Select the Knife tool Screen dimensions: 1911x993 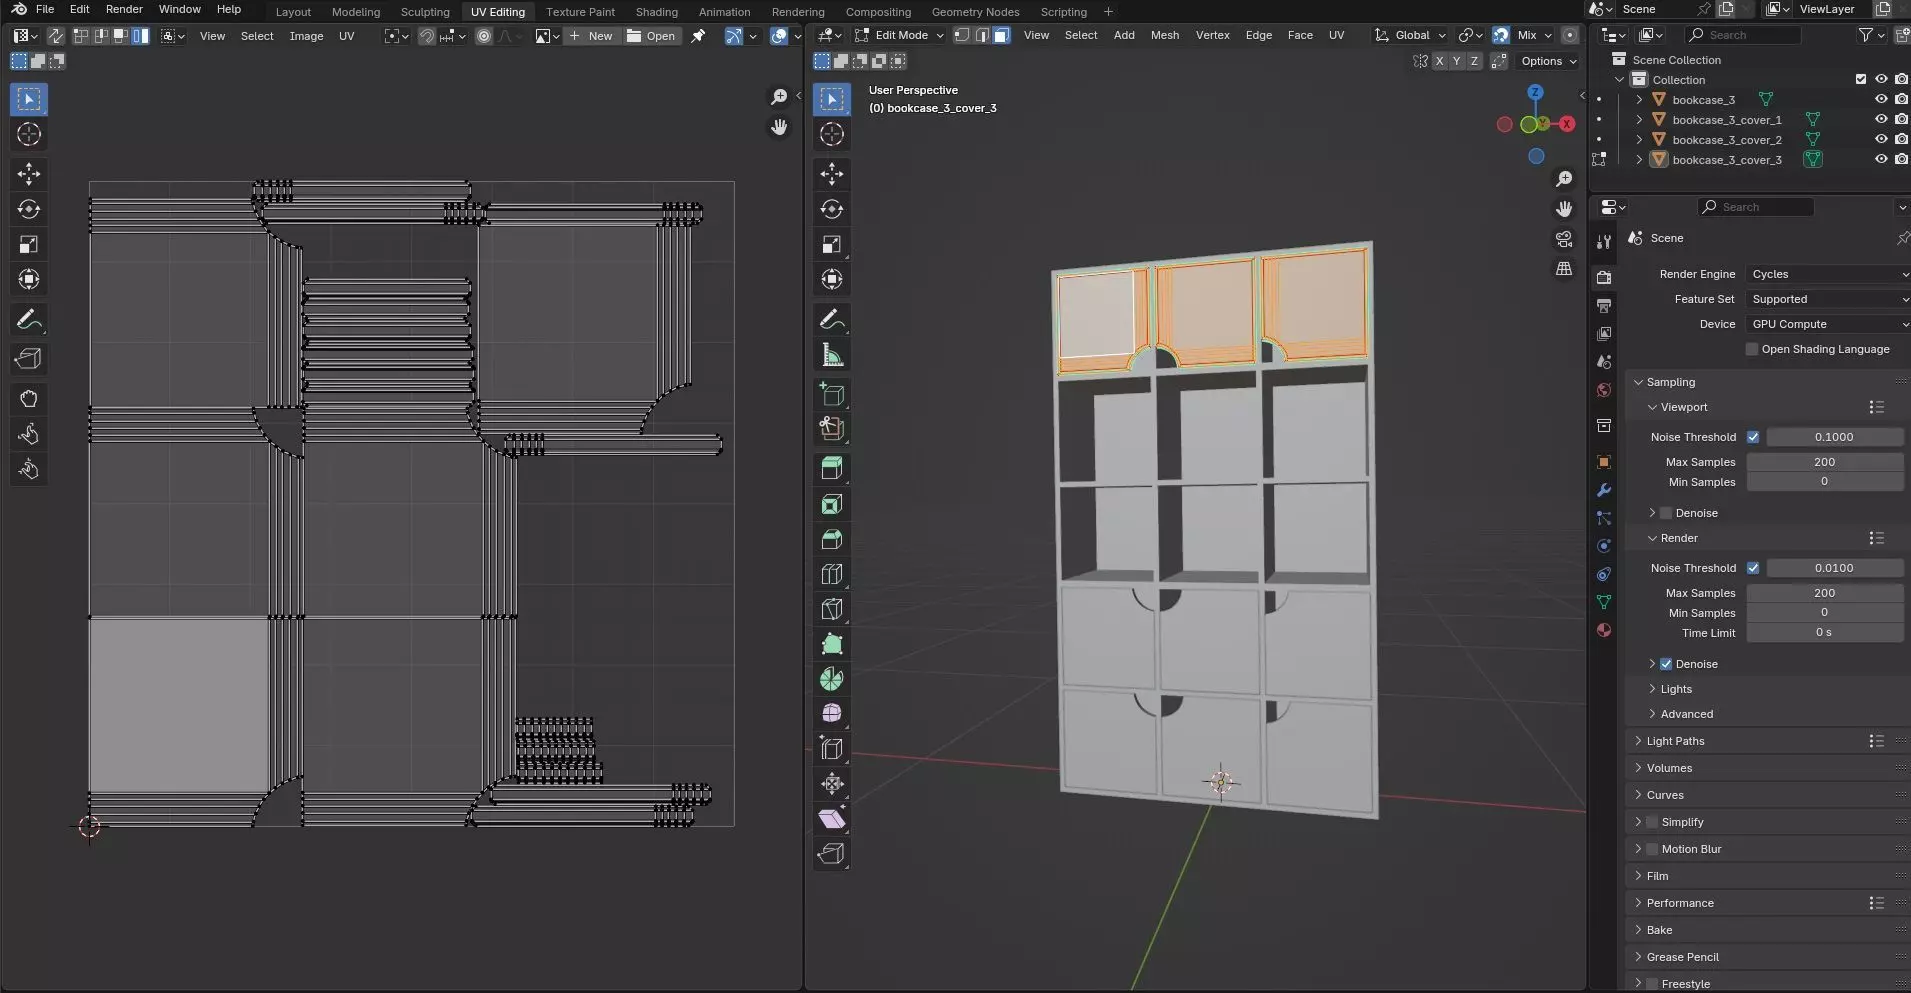832,609
